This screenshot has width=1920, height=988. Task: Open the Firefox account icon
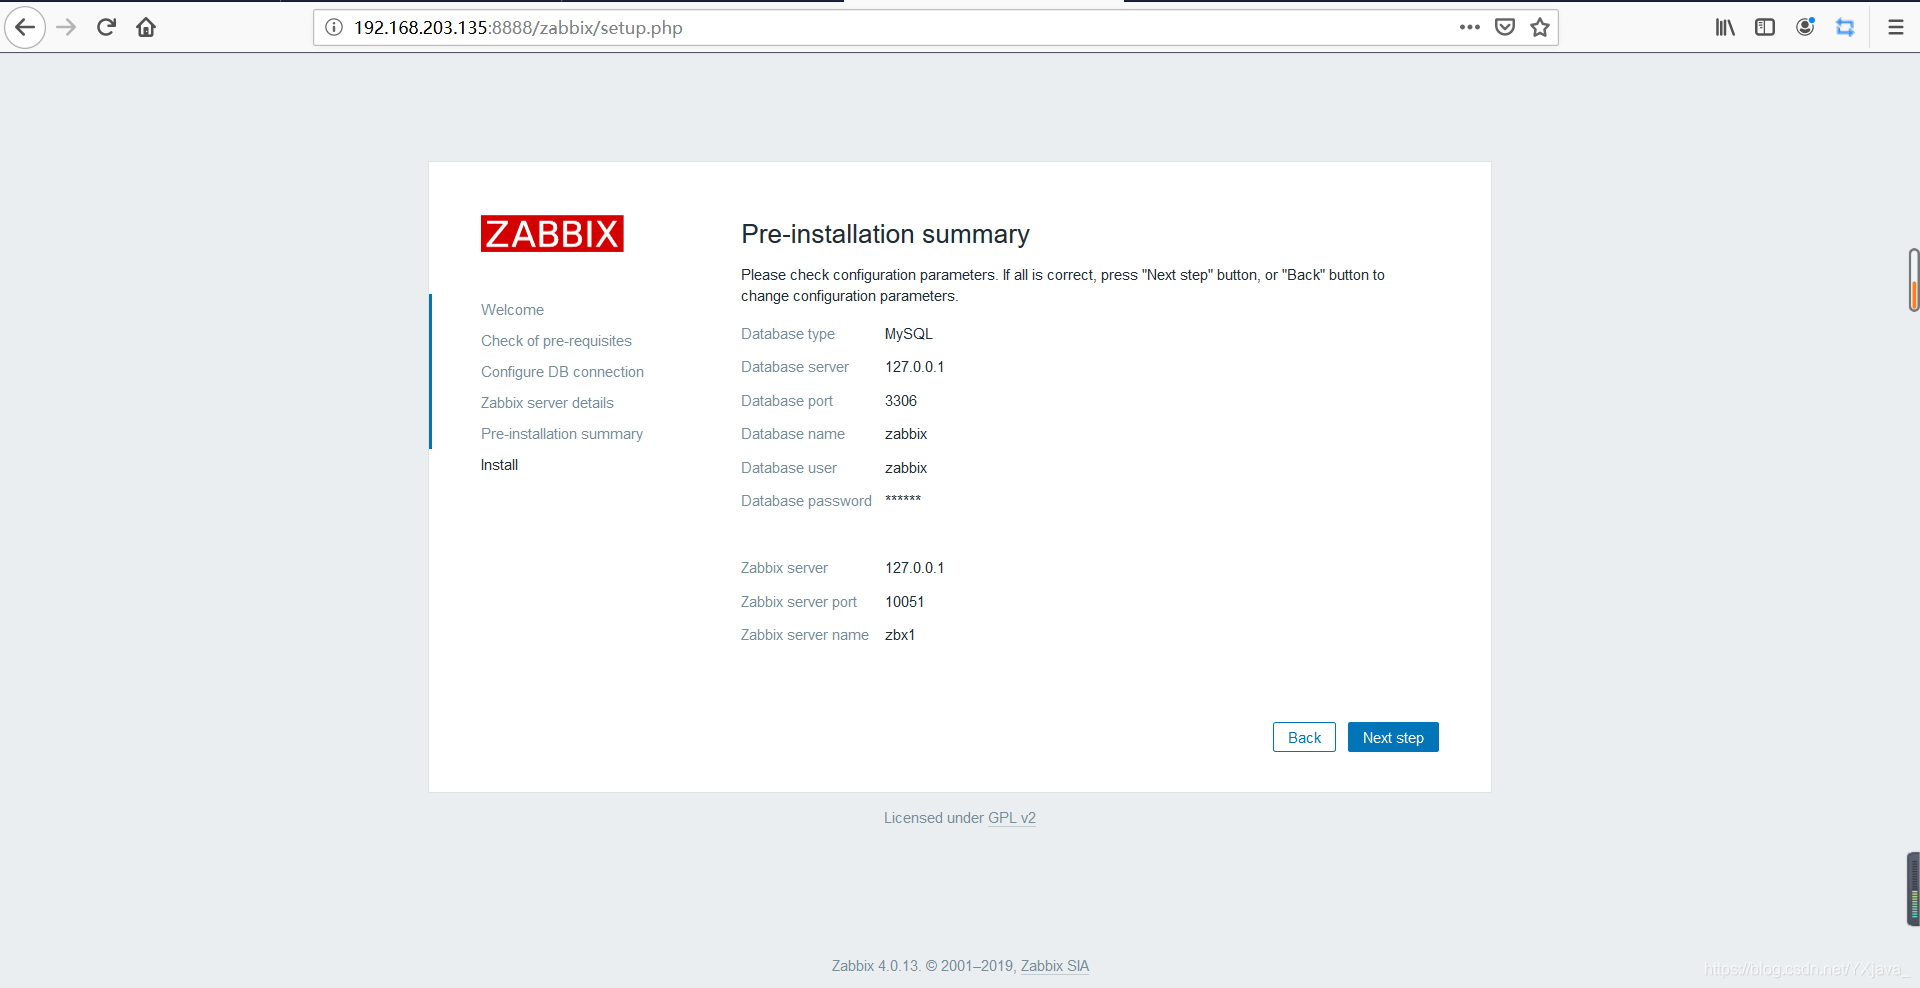pos(1805,27)
